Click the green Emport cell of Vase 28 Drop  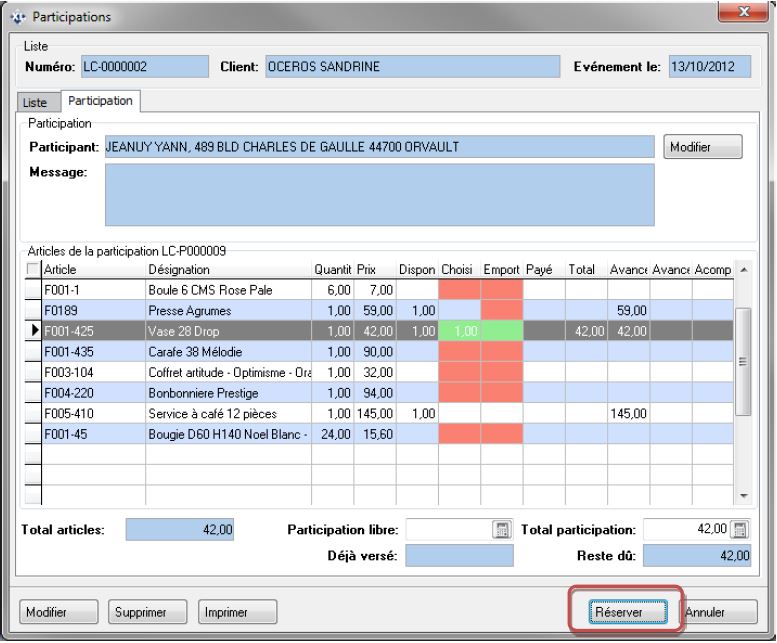coord(500,332)
